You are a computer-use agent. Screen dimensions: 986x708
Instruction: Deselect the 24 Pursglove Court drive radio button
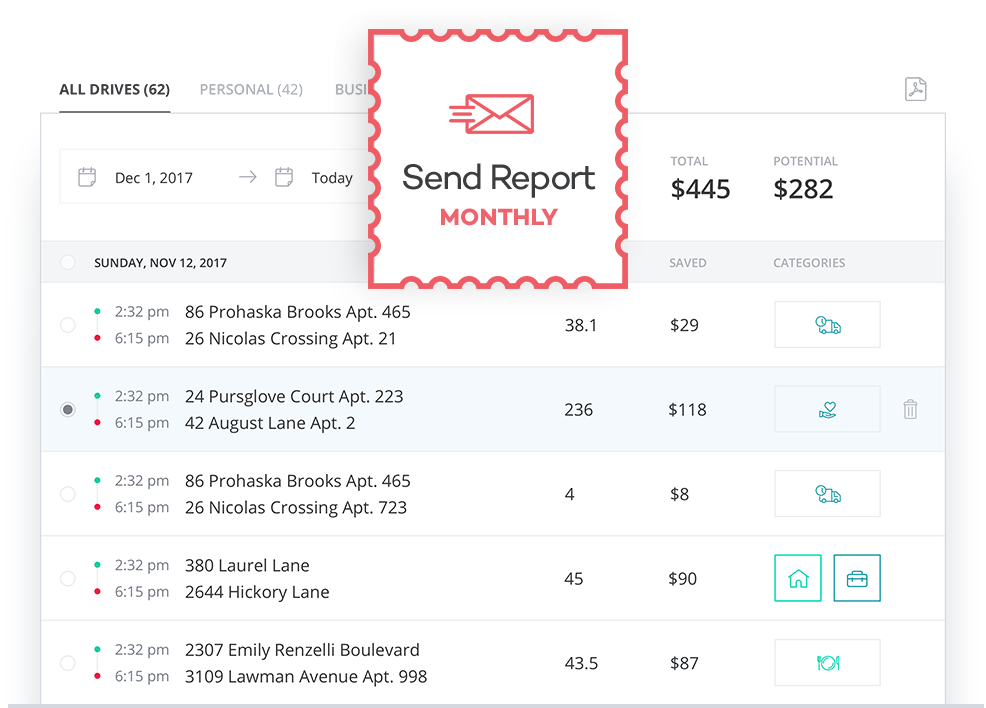point(67,410)
